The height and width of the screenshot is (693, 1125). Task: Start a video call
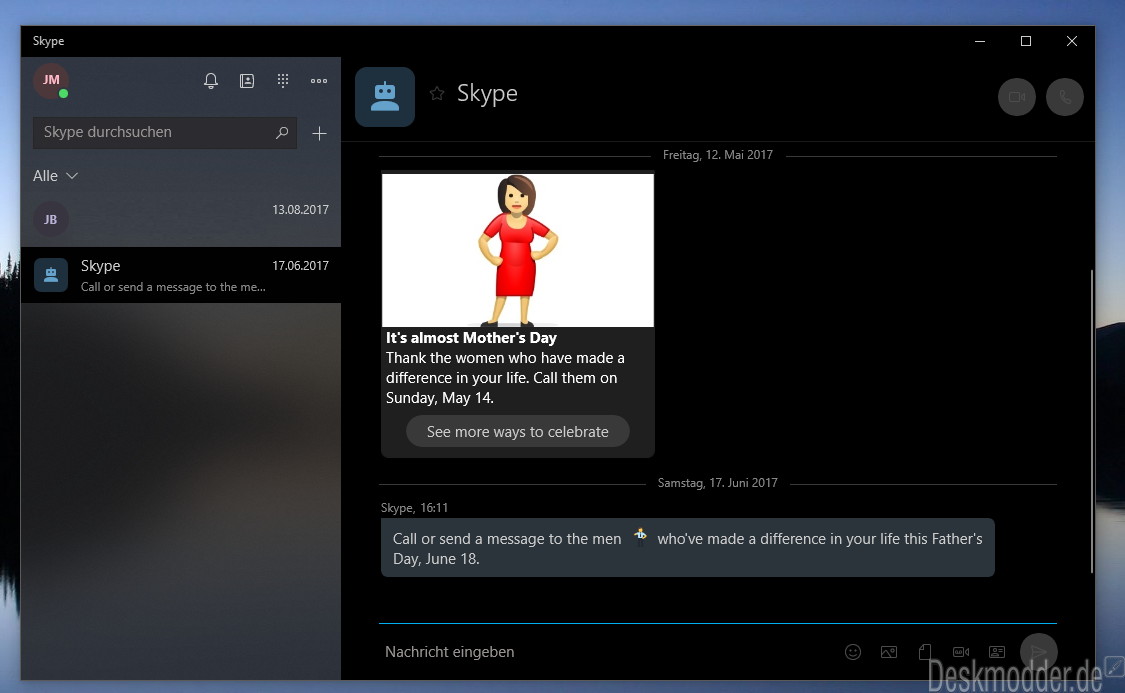click(x=1017, y=97)
